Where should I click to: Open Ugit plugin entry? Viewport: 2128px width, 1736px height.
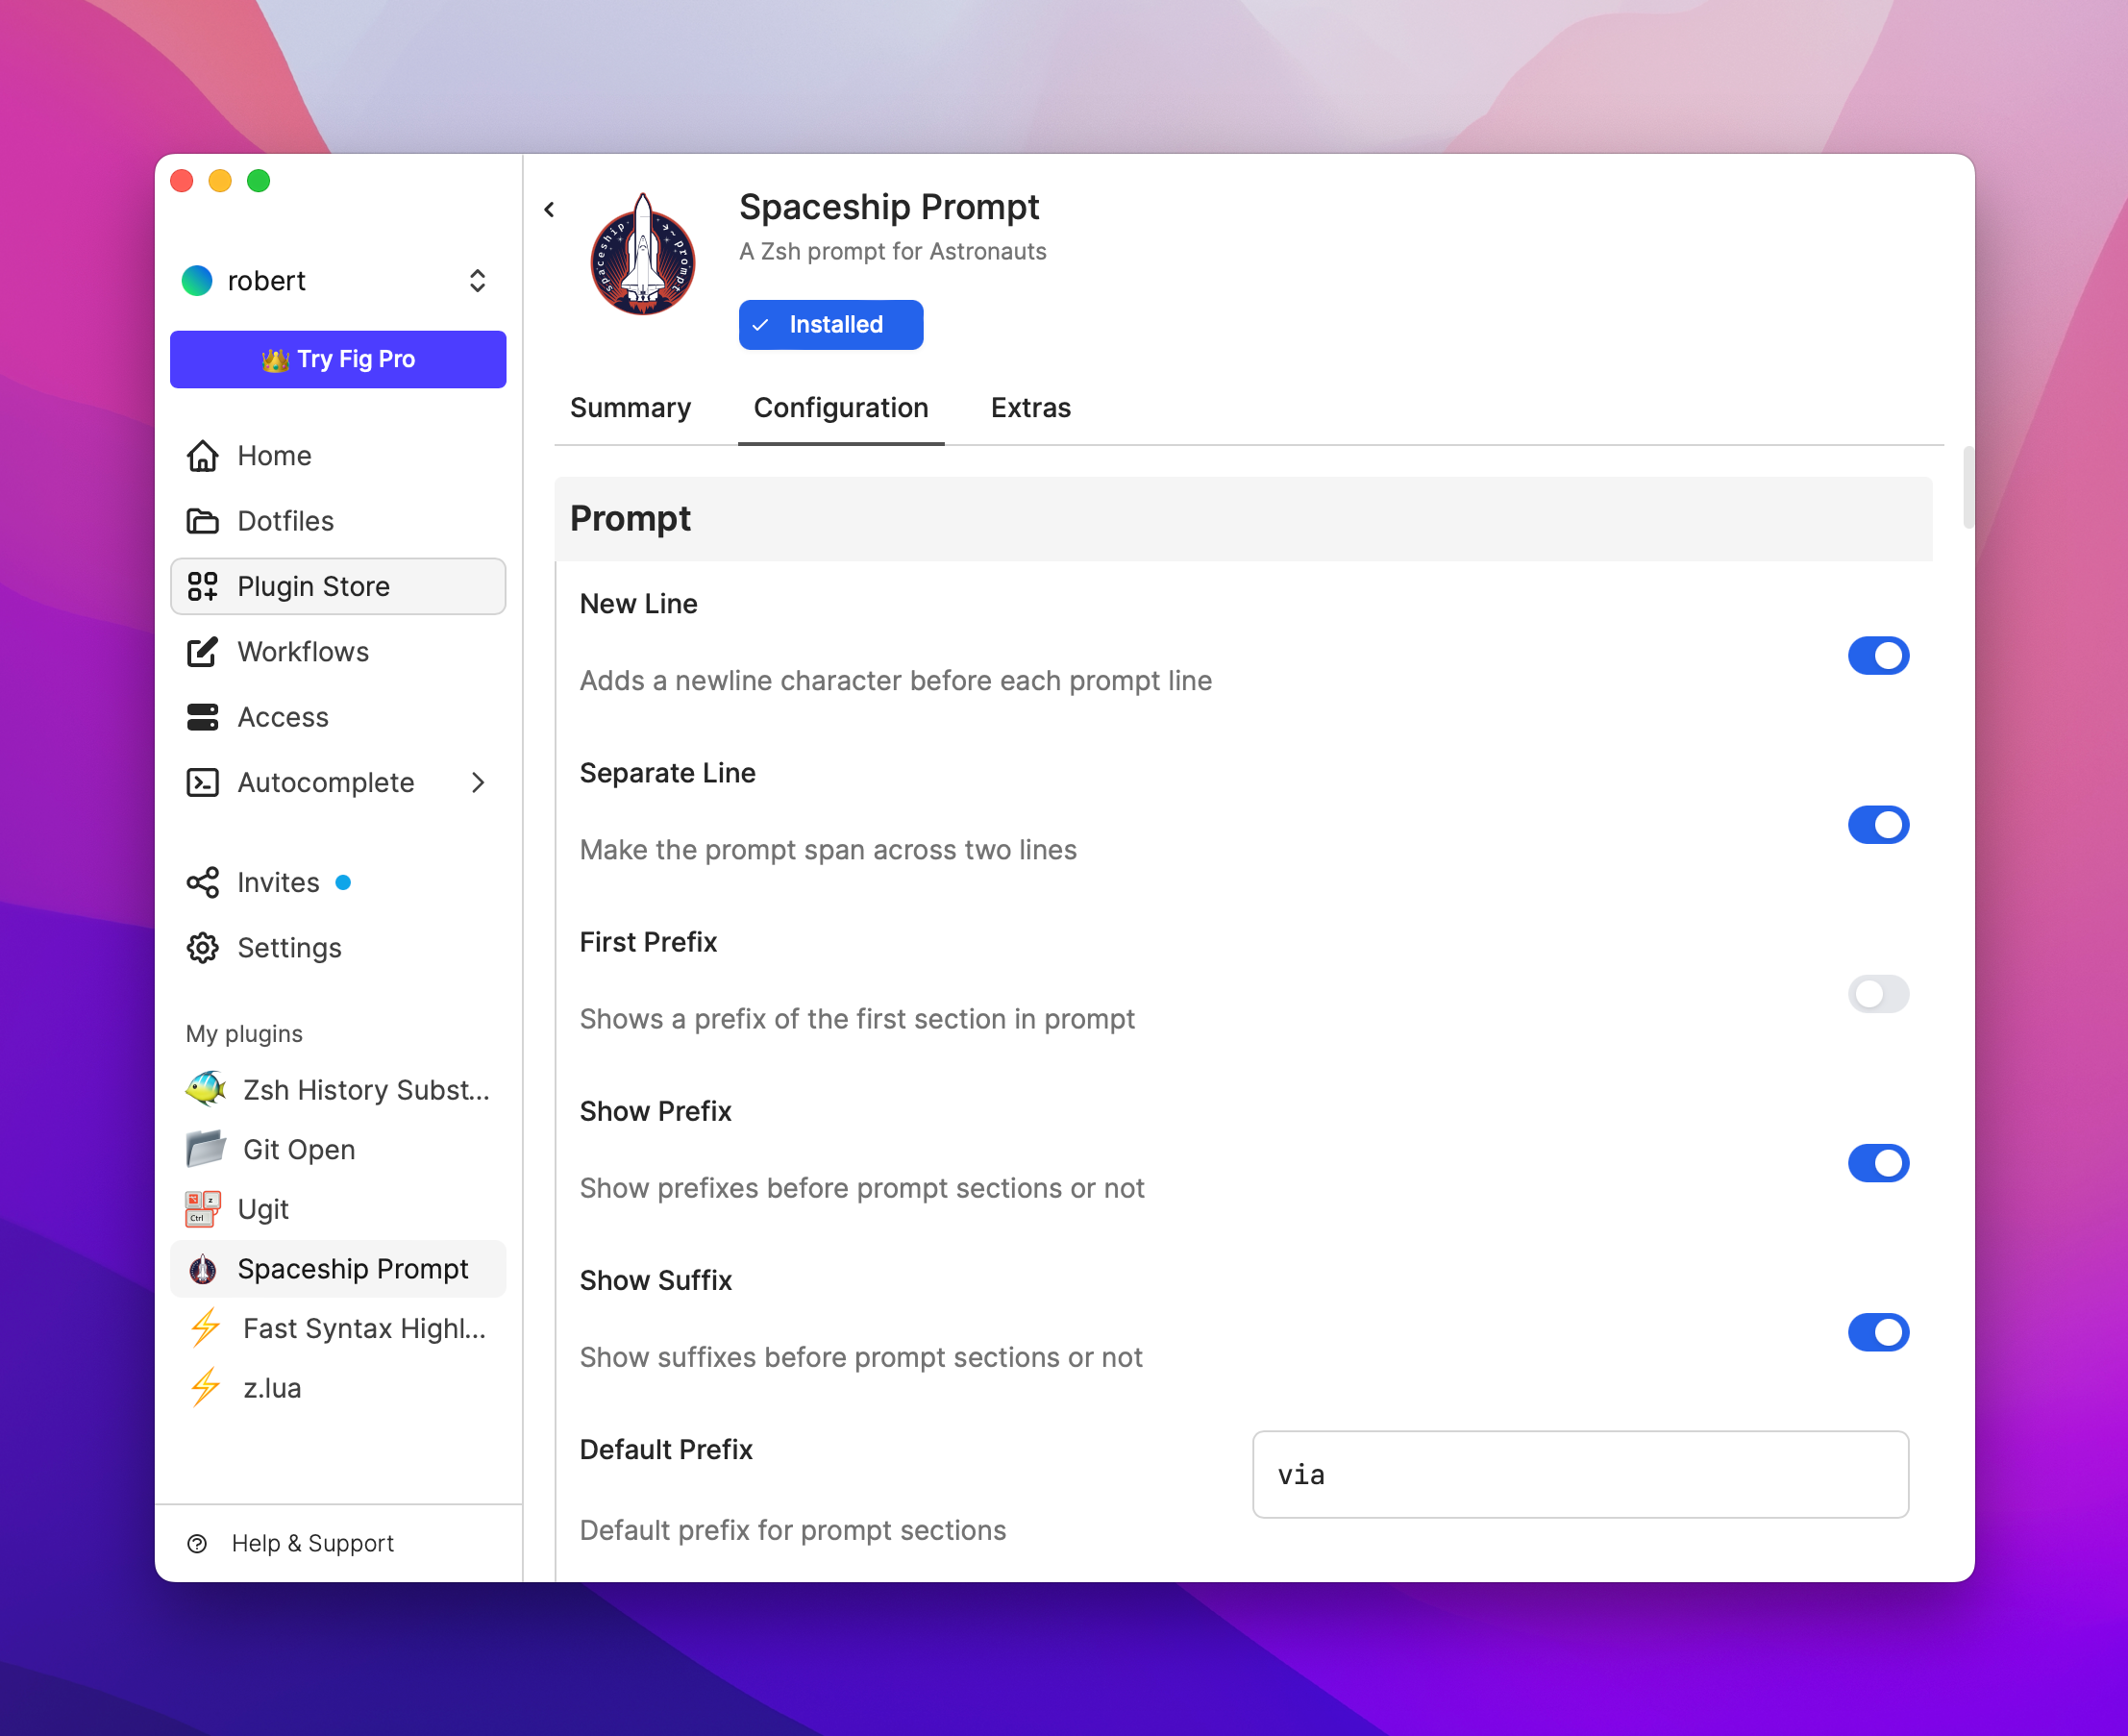point(338,1208)
